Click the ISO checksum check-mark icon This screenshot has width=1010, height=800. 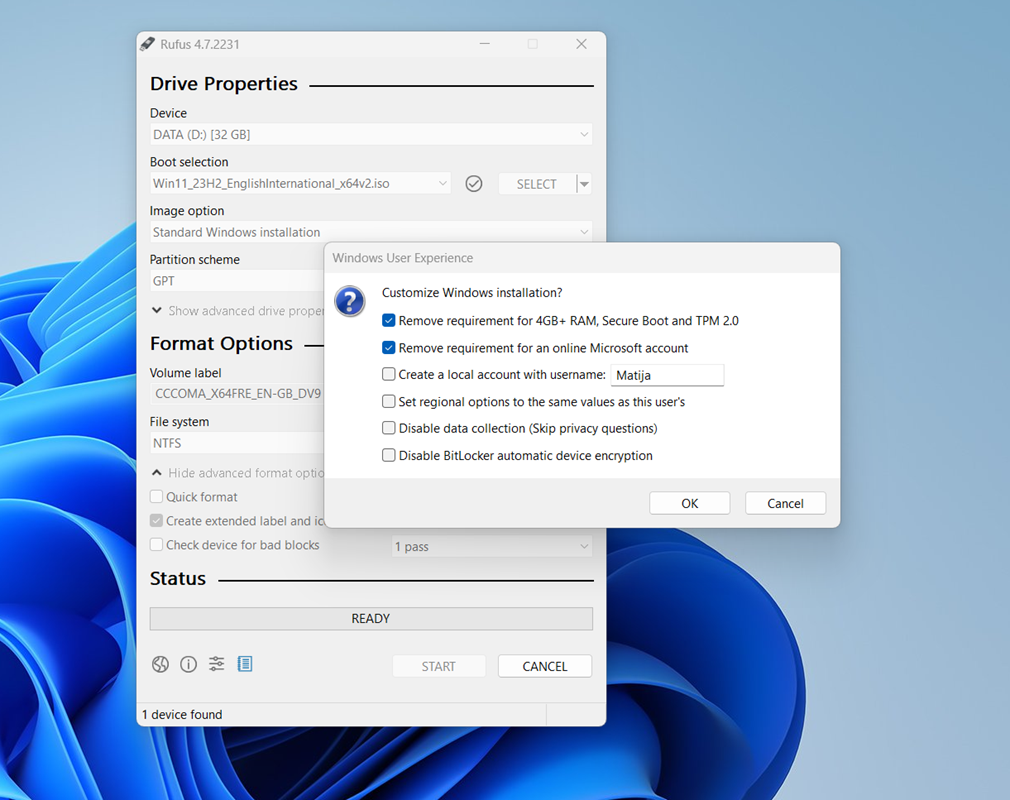click(473, 184)
